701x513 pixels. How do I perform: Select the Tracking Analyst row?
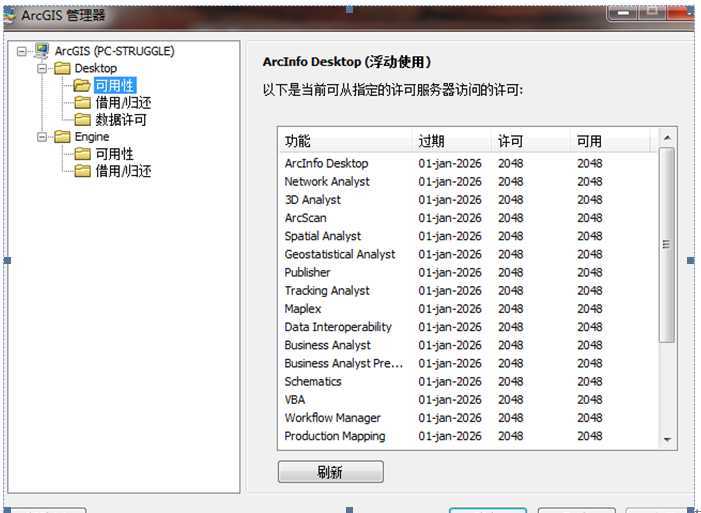(469, 291)
